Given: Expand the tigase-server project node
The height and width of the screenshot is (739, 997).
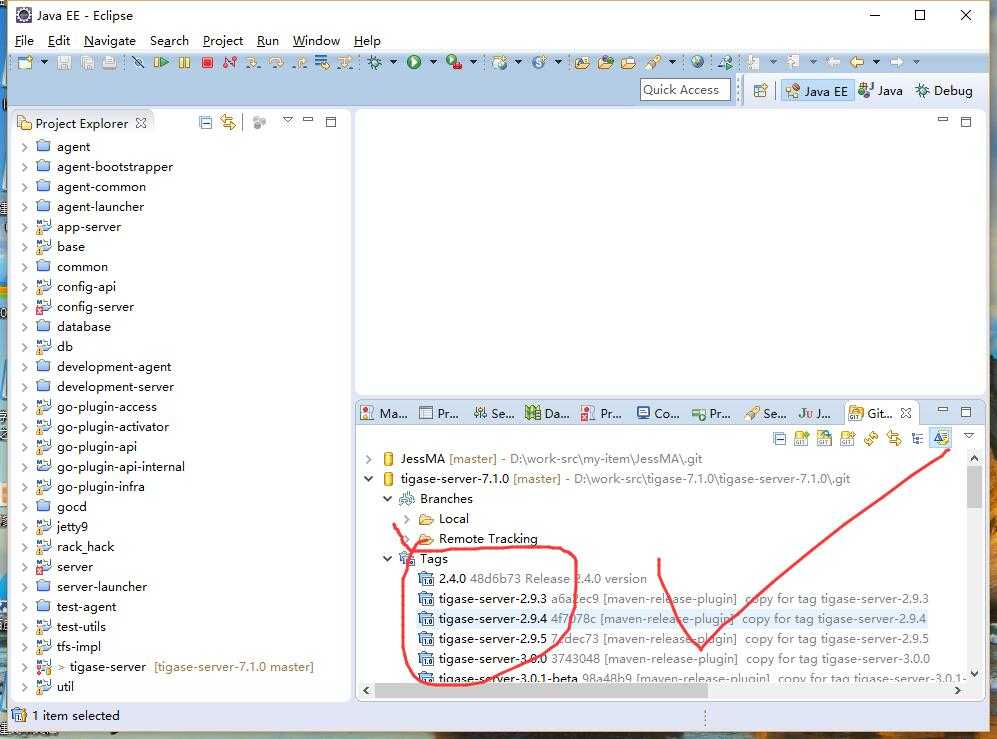Looking at the screenshot, I should (x=24, y=667).
